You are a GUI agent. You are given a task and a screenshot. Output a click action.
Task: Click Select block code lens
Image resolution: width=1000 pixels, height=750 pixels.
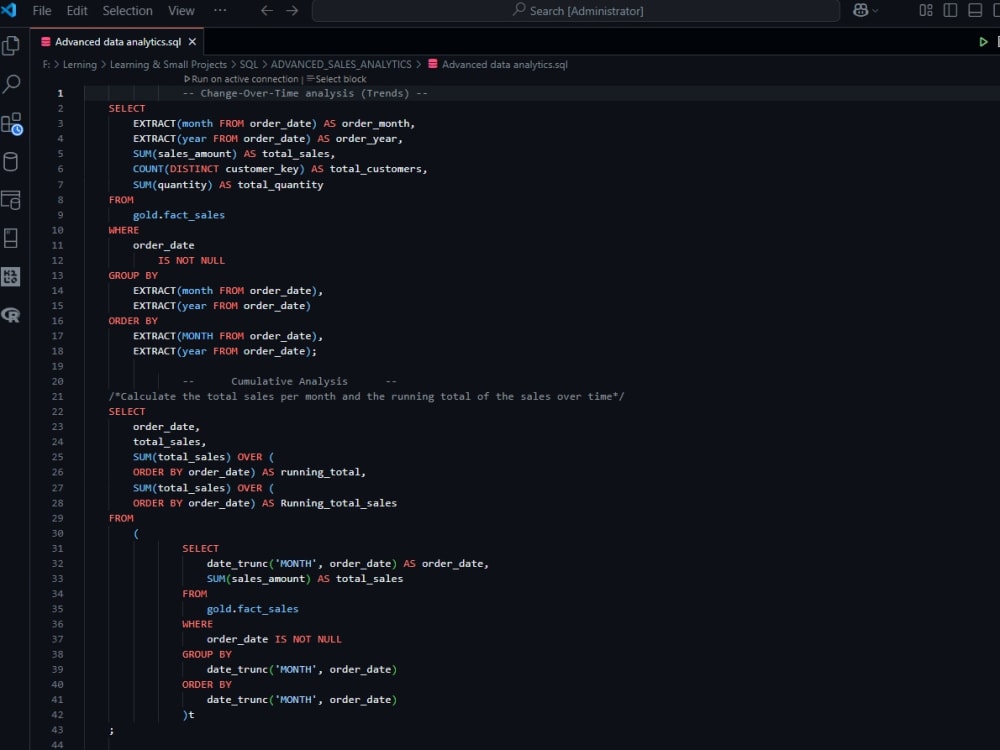336,79
